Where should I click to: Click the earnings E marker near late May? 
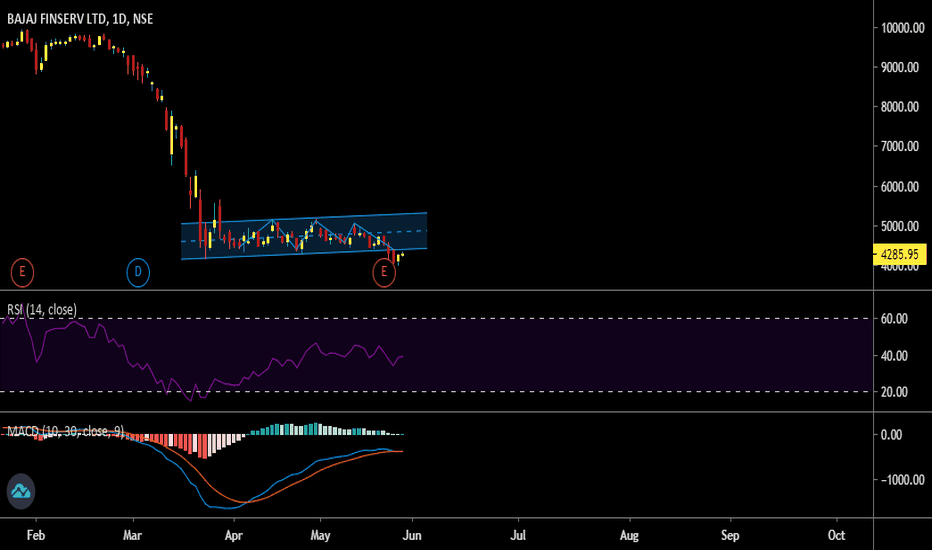coord(384,272)
